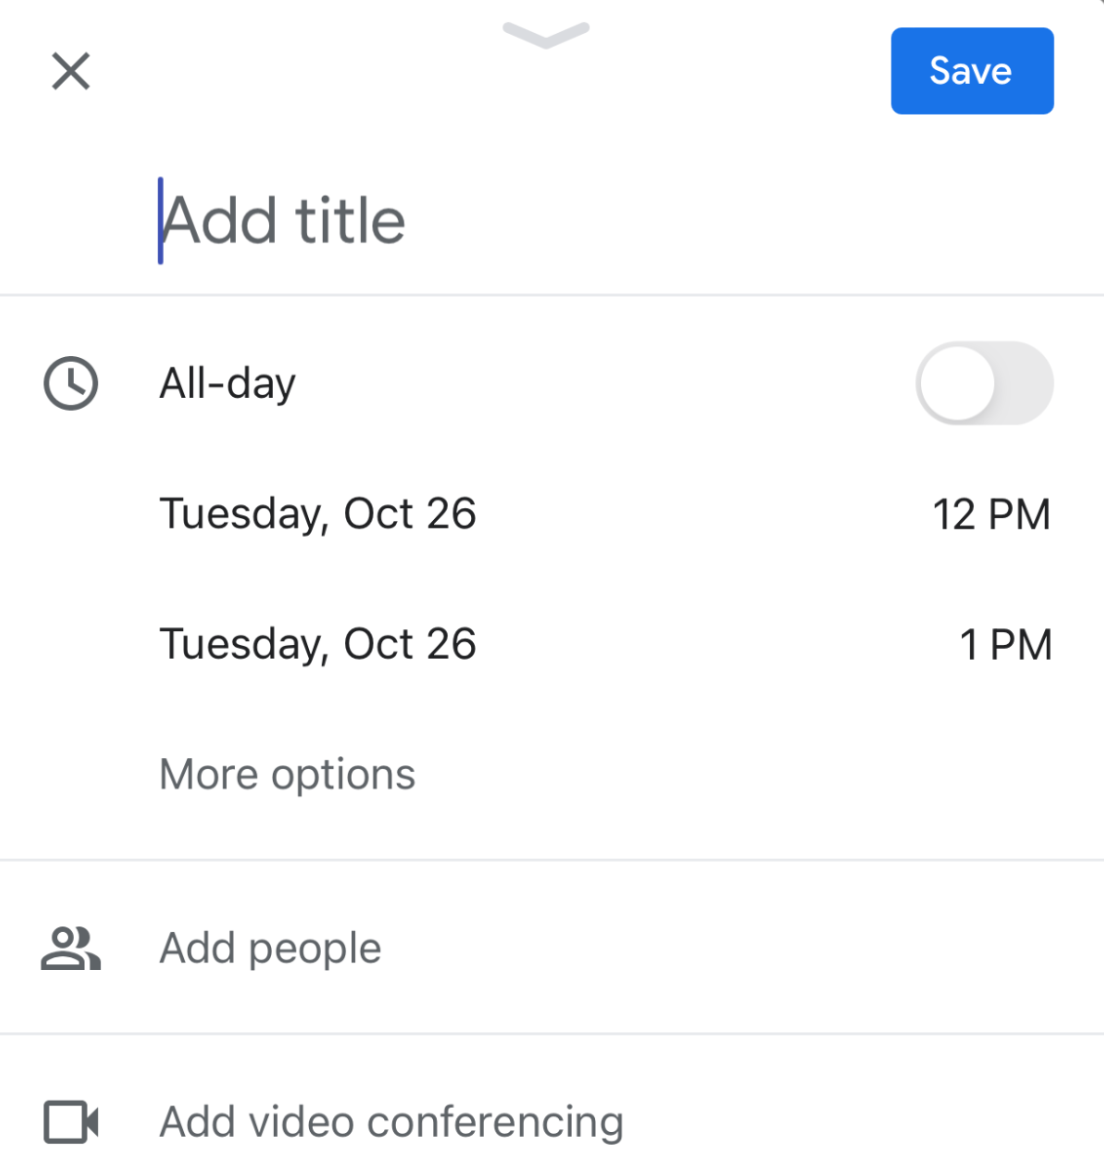The width and height of the screenshot is (1104, 1154).
Task: Open the start date picker above 1 PM row
Action: click(x=318, y=514)
